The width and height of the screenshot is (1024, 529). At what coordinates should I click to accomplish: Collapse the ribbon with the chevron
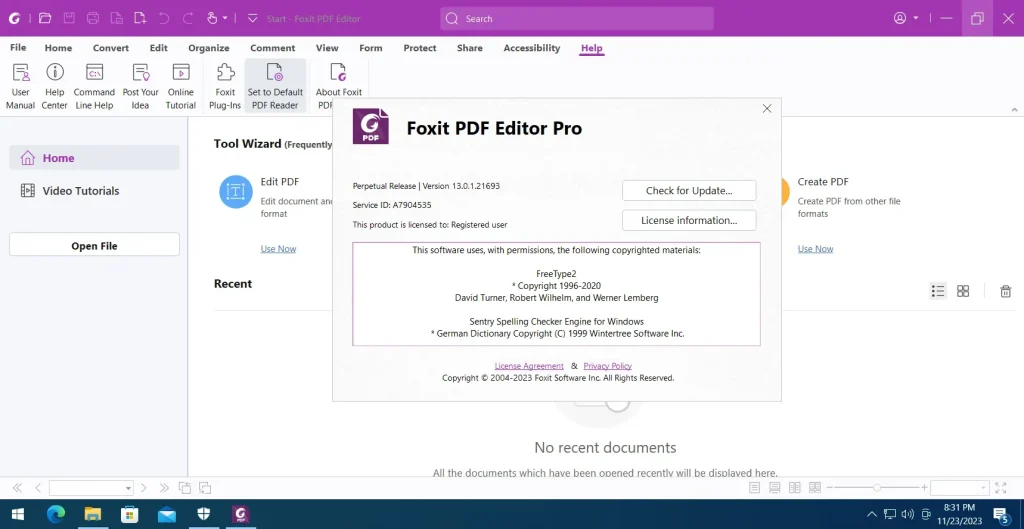1014,109
